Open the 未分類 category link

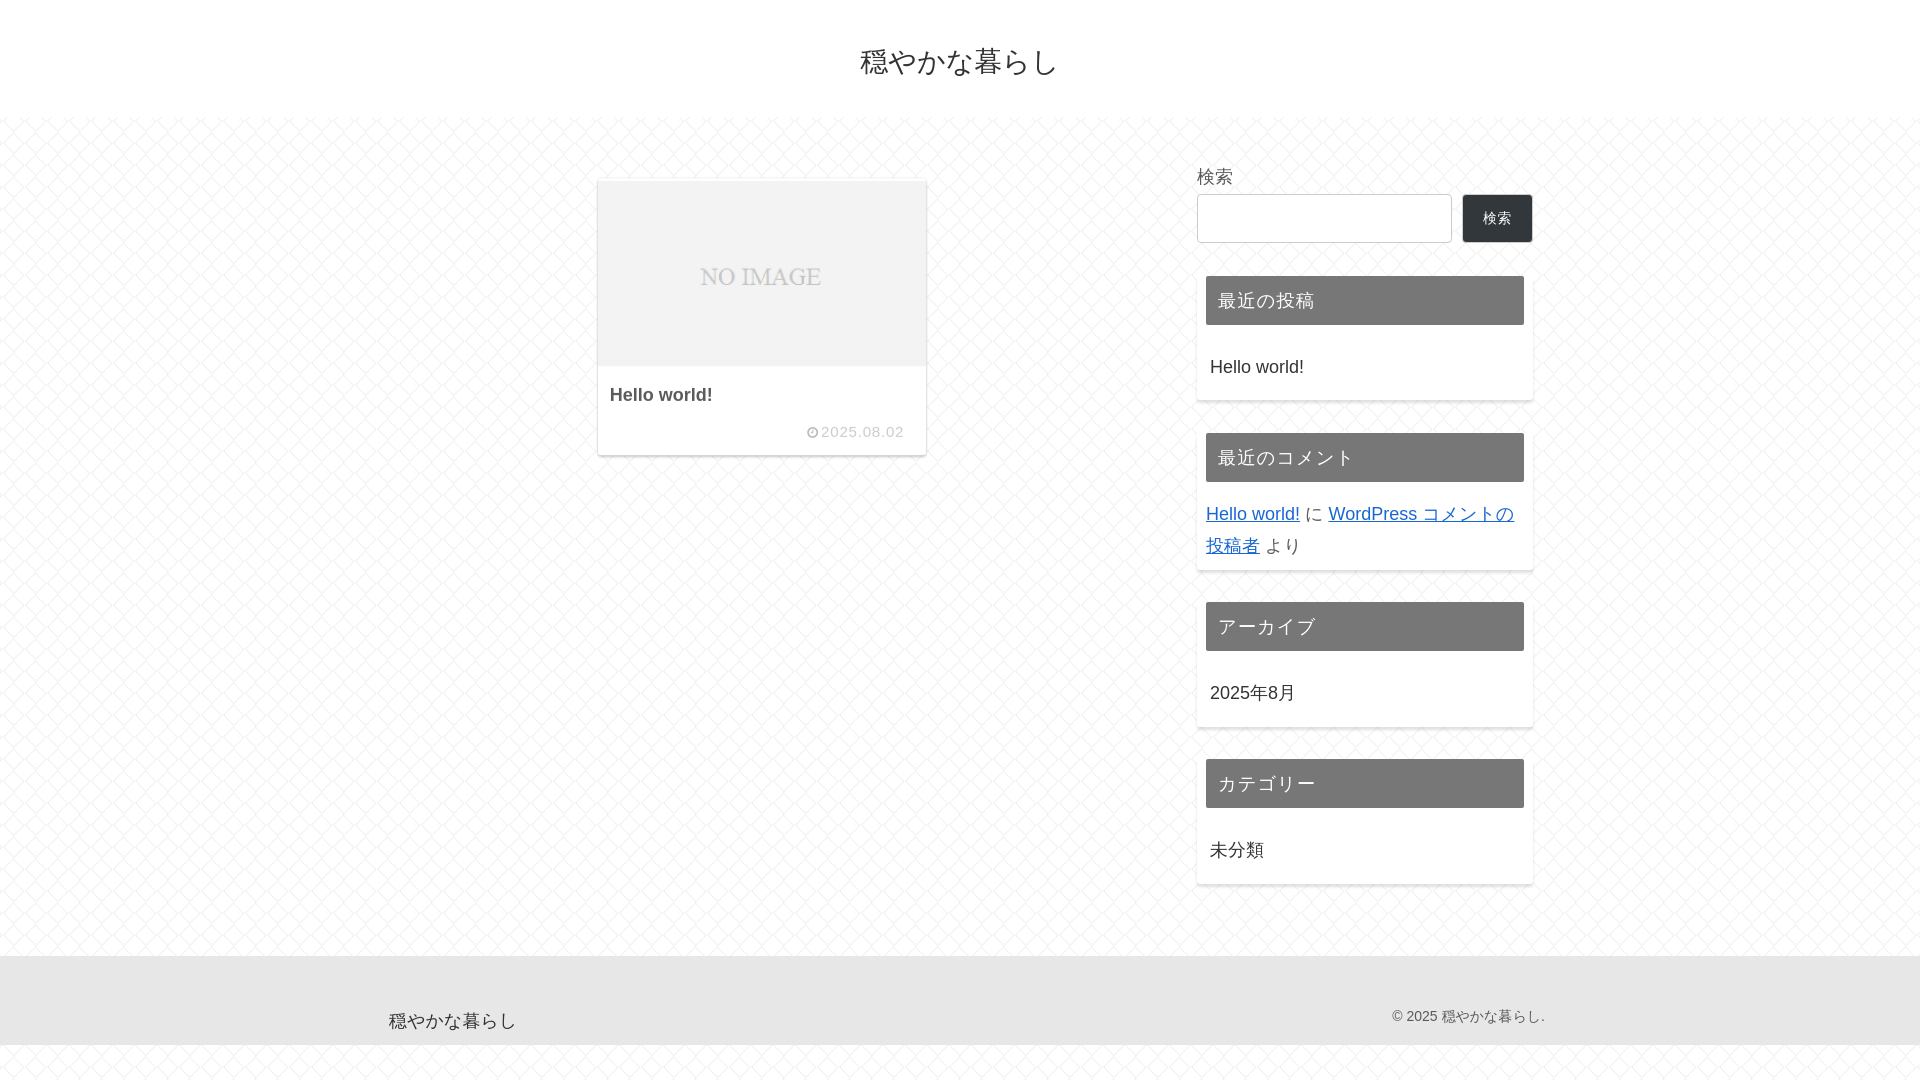pos(1237,850)
